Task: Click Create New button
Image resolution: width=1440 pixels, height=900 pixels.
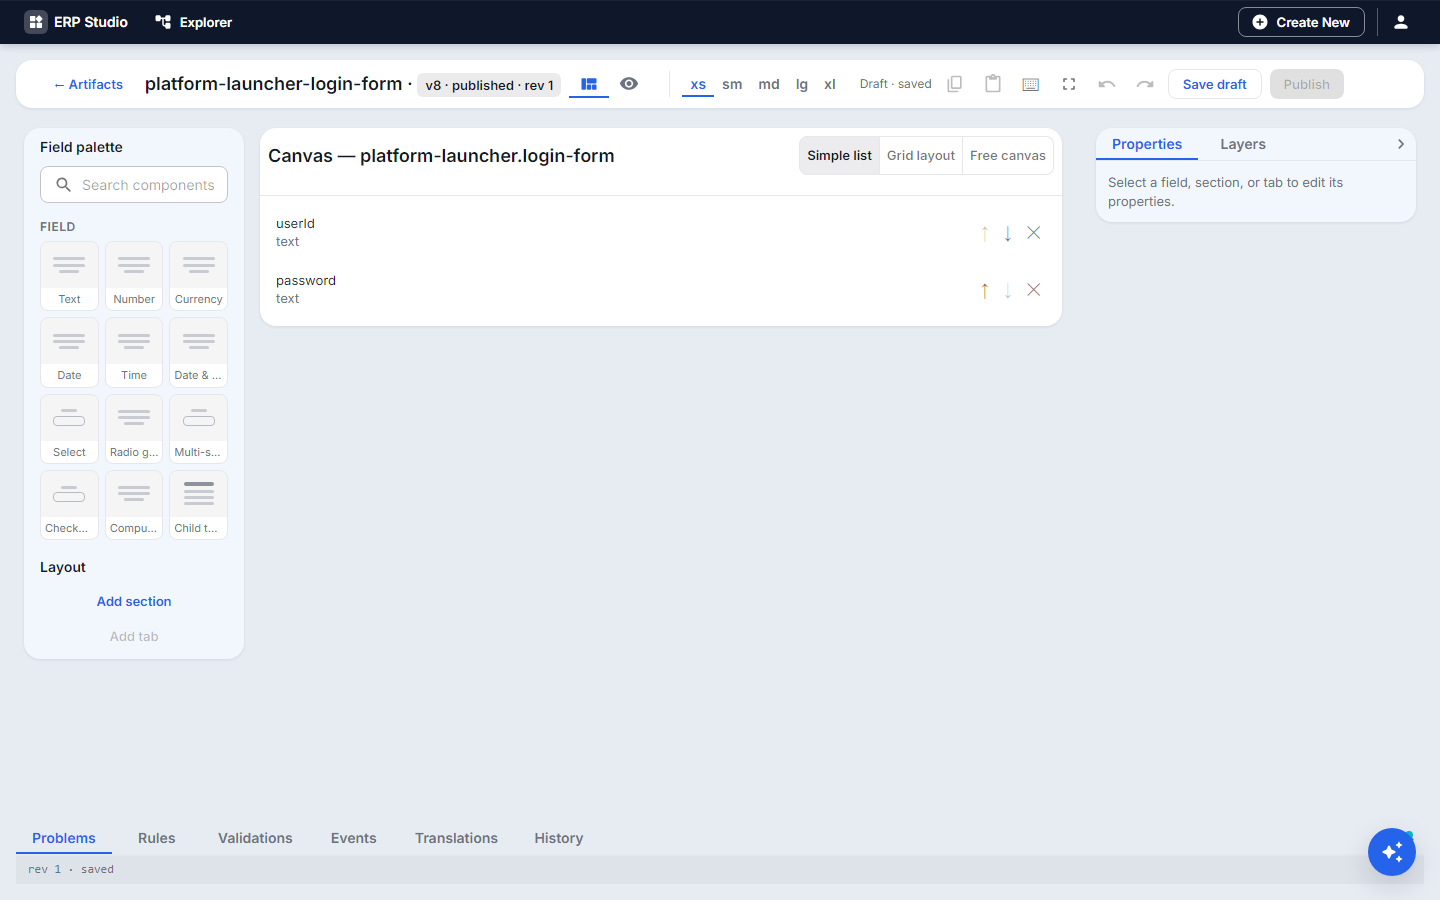Action: (x=1301, y=22)
